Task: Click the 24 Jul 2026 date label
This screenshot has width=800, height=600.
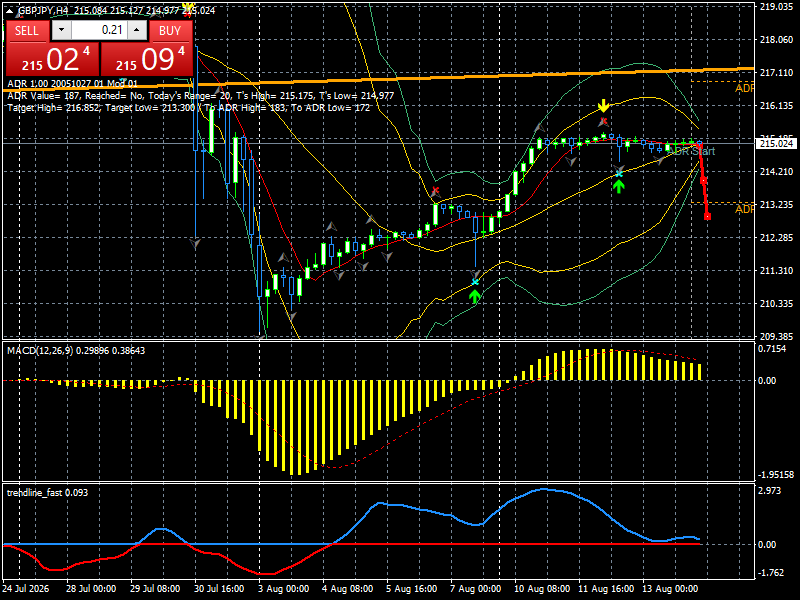Action: (26, 589)
